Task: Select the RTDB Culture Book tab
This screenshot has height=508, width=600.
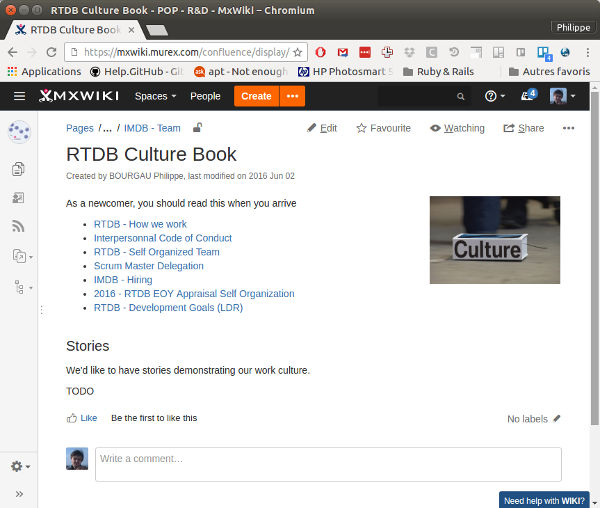Action: pyautogui.click(x=75, y=30)
